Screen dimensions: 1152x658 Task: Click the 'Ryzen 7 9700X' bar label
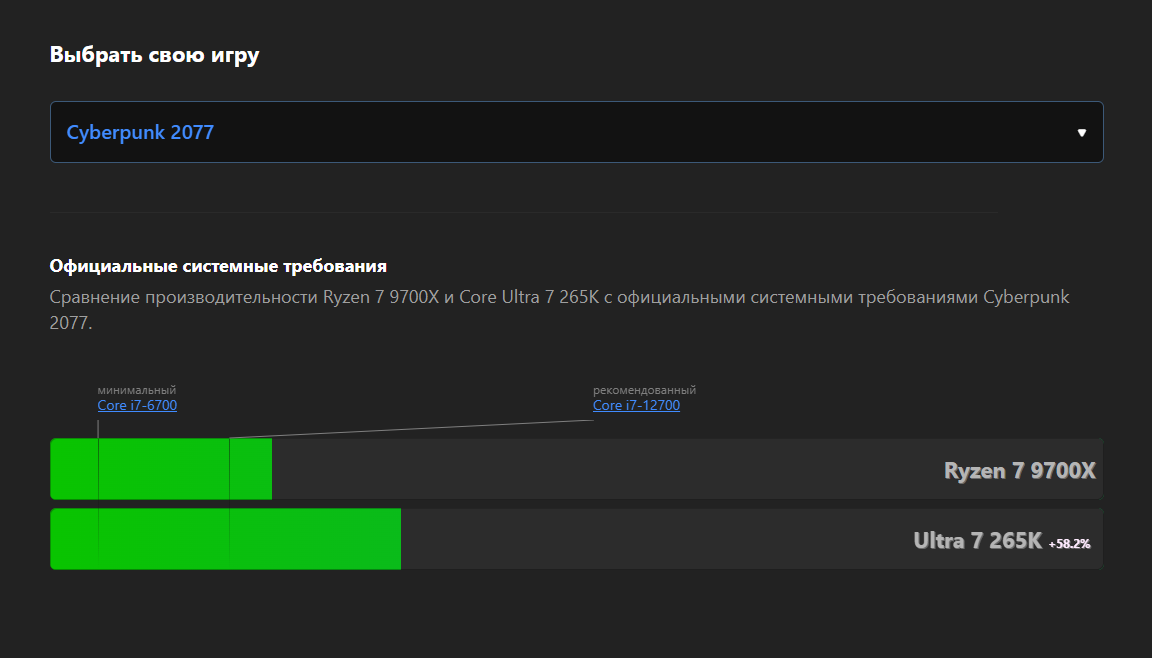pos(1020,471)
